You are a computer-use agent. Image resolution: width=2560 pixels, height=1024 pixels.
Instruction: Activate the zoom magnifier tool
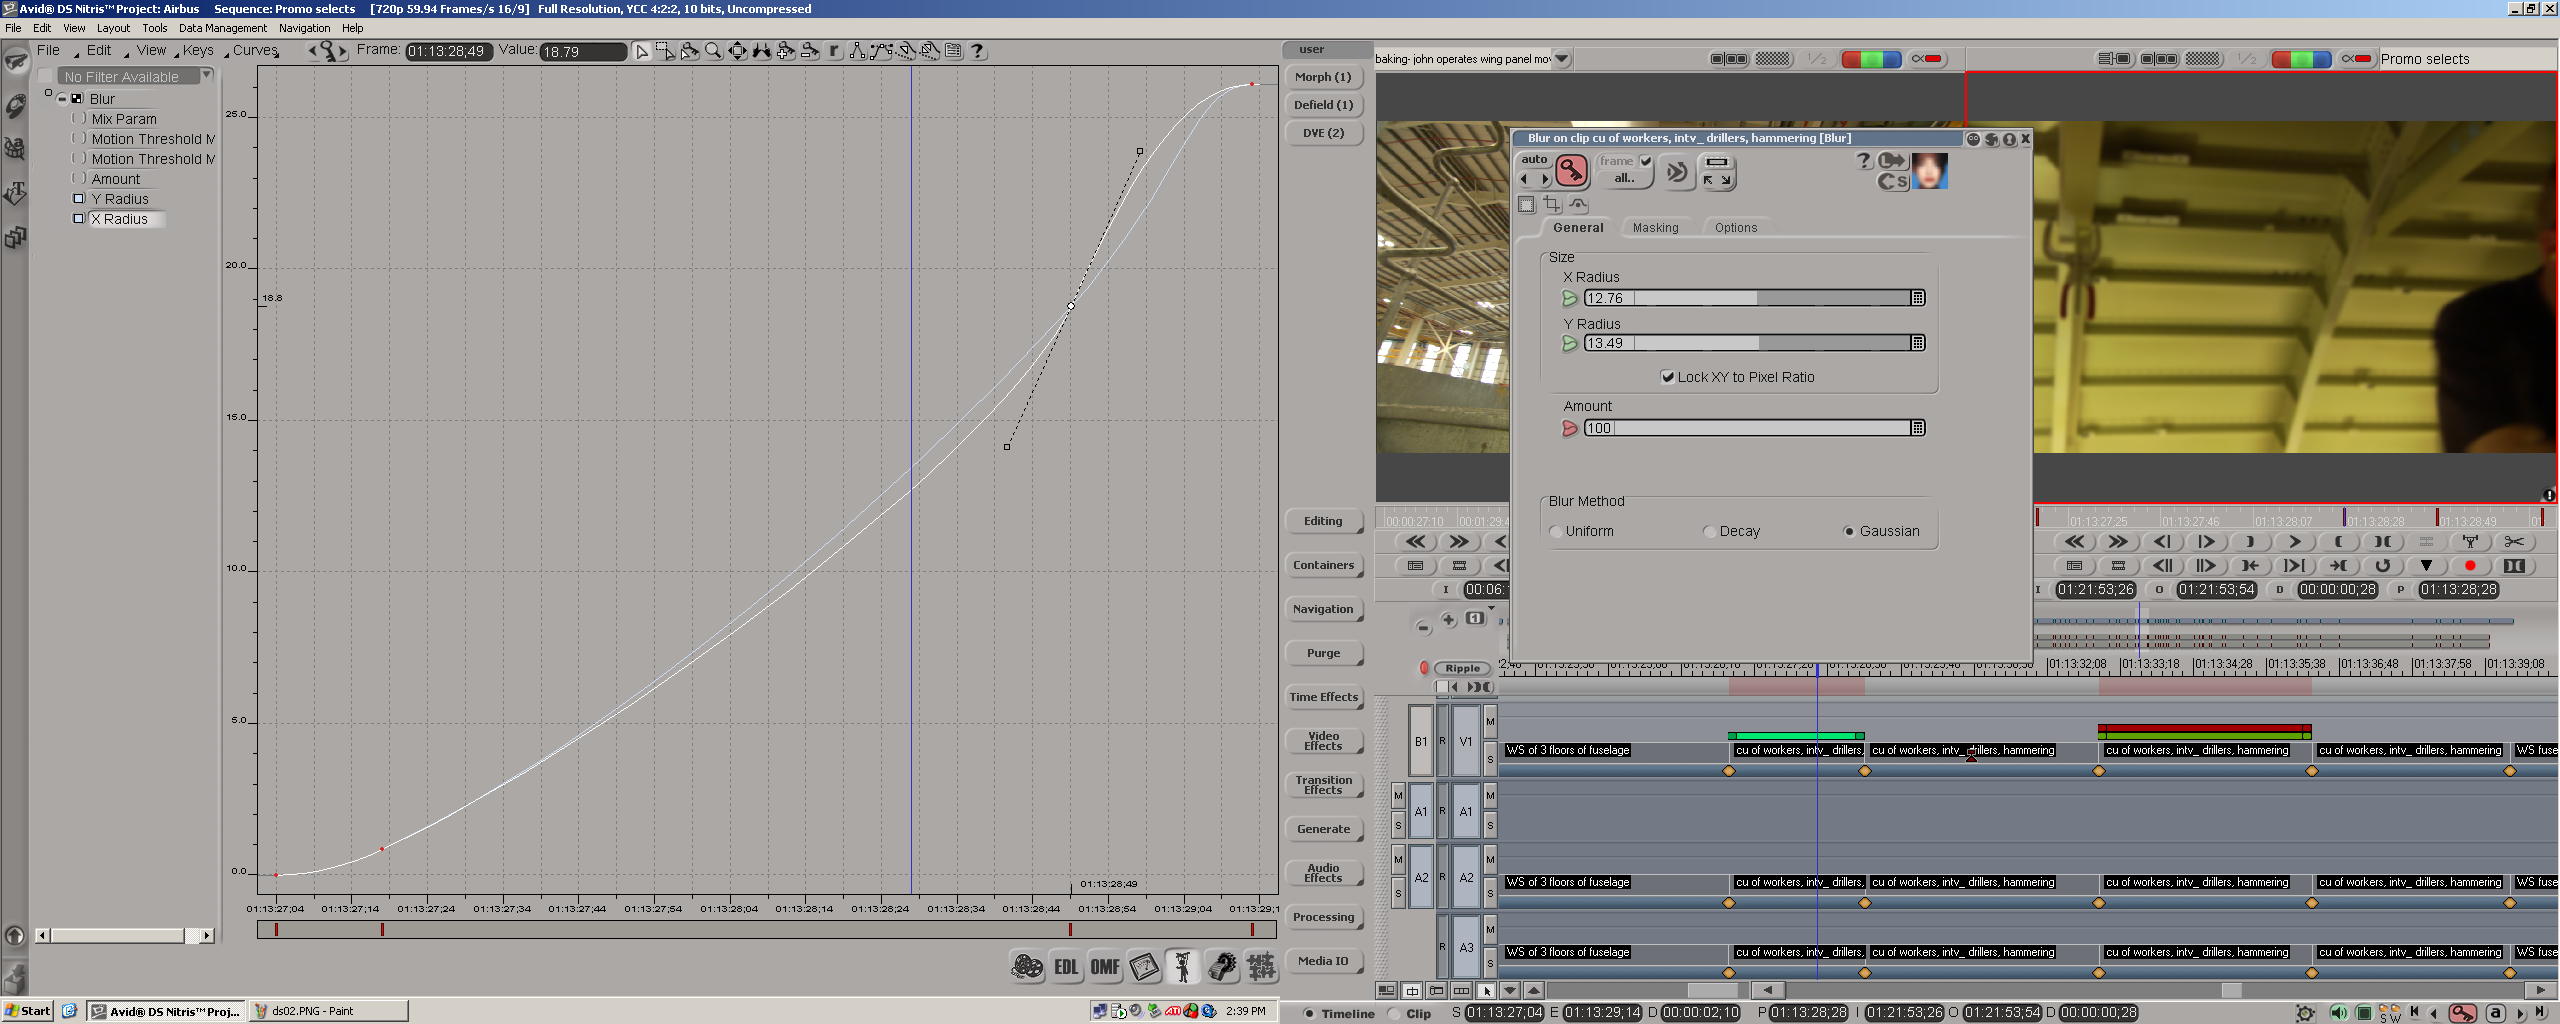point(713,51)
